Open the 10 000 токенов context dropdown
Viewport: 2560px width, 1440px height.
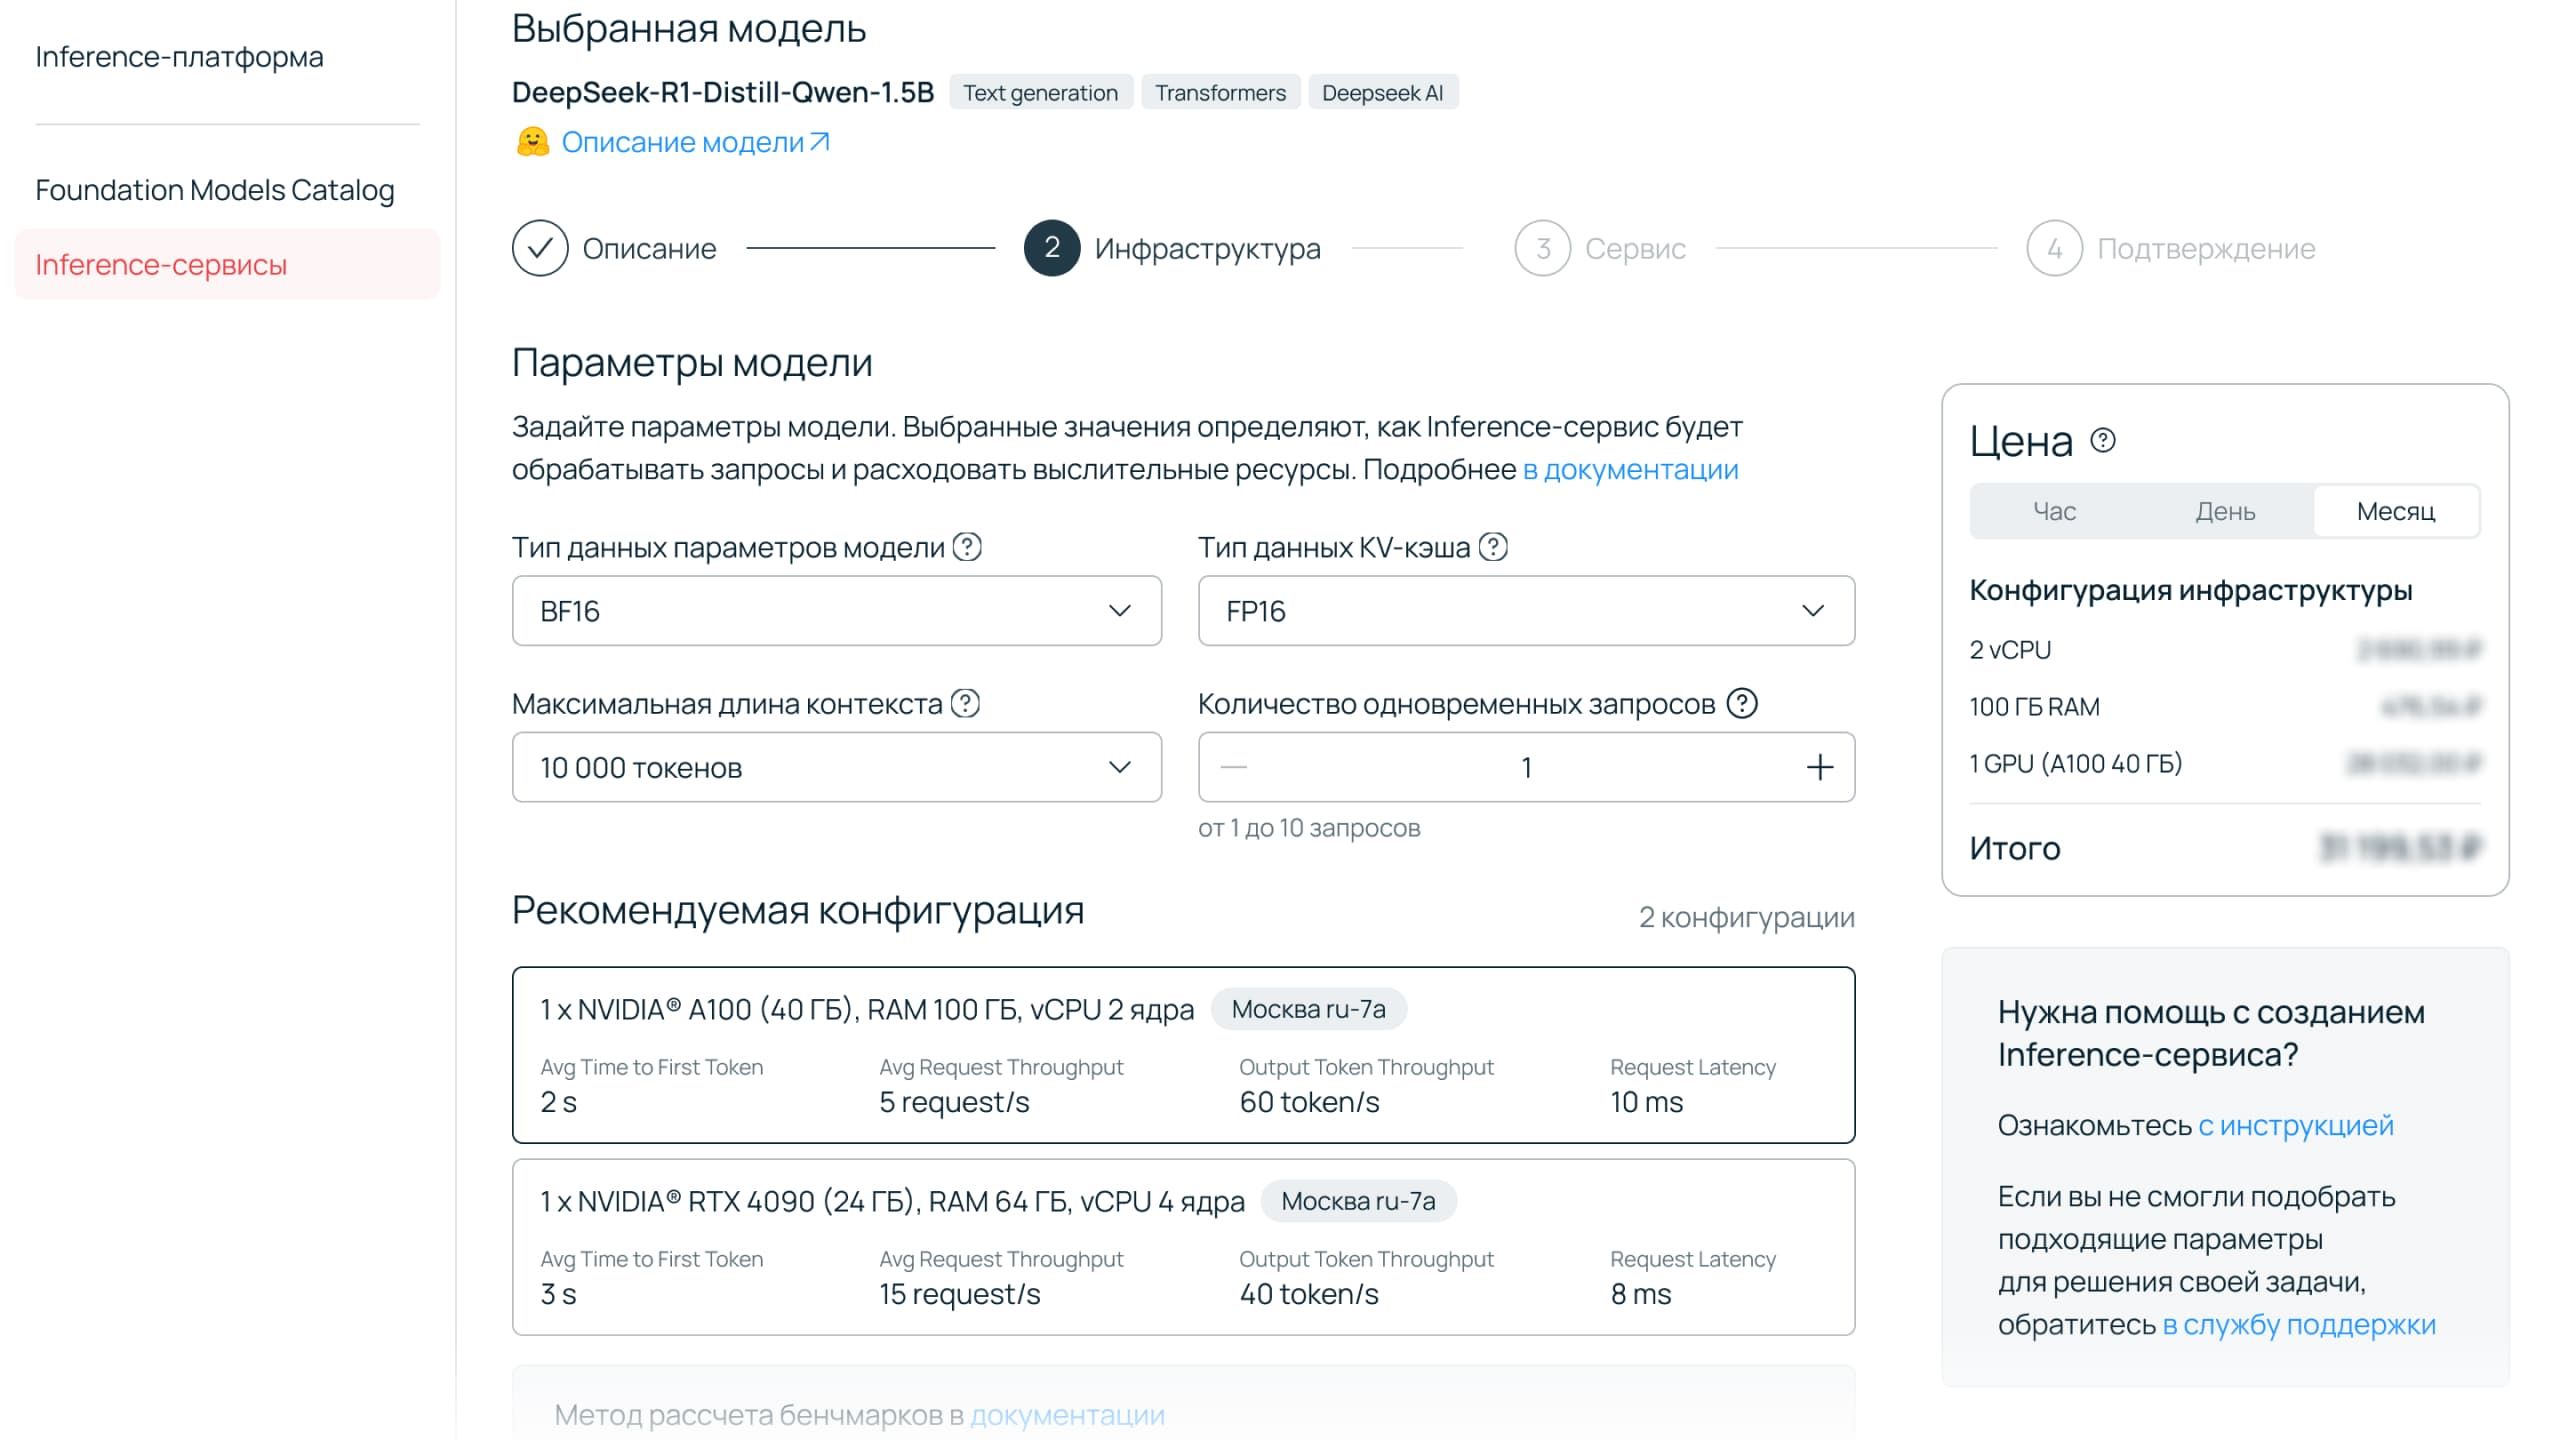coord(836,767)
